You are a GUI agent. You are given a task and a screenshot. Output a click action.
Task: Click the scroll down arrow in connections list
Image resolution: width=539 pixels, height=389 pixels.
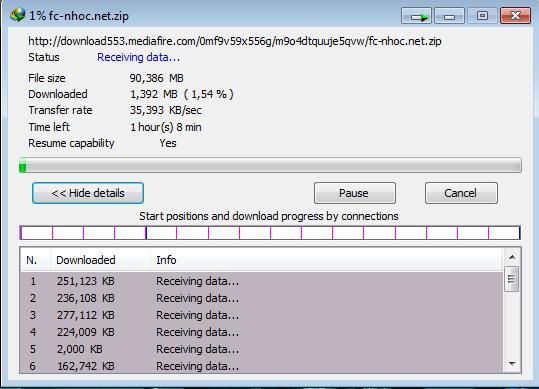point(512,364)
